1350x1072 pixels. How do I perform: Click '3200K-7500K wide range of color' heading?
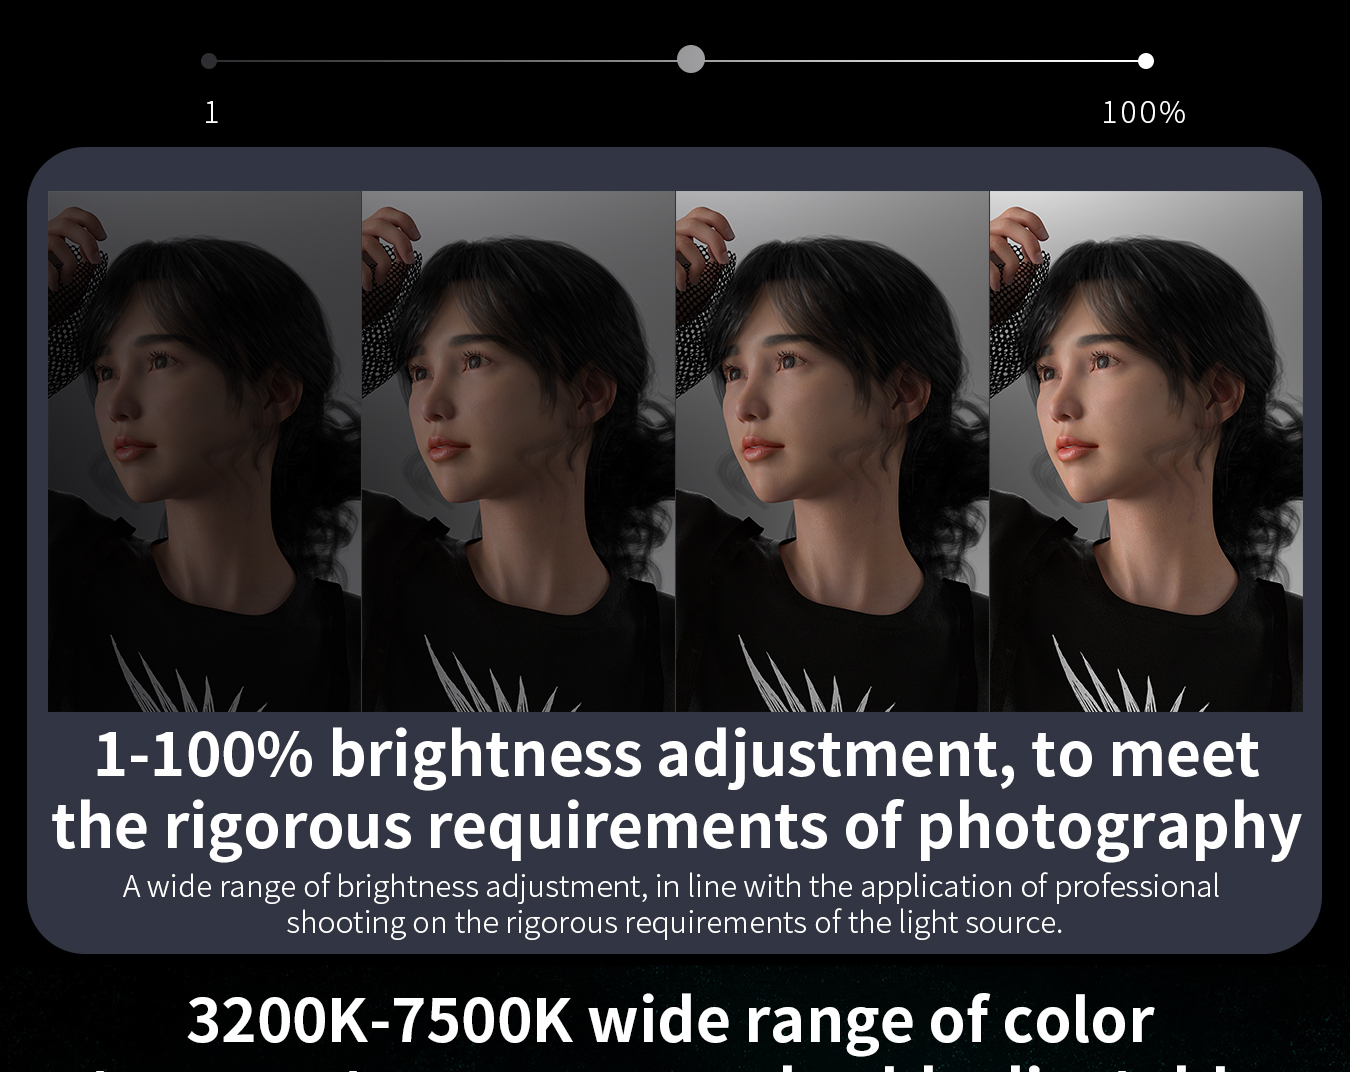(671, 1019)
